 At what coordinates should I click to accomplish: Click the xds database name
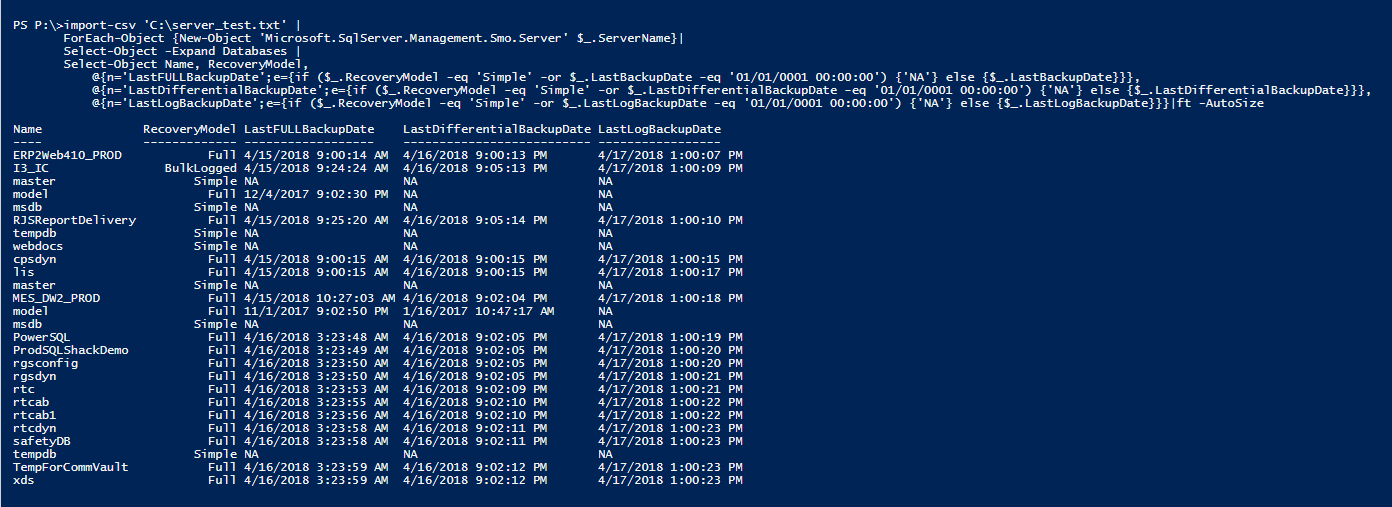click(24, 480)
